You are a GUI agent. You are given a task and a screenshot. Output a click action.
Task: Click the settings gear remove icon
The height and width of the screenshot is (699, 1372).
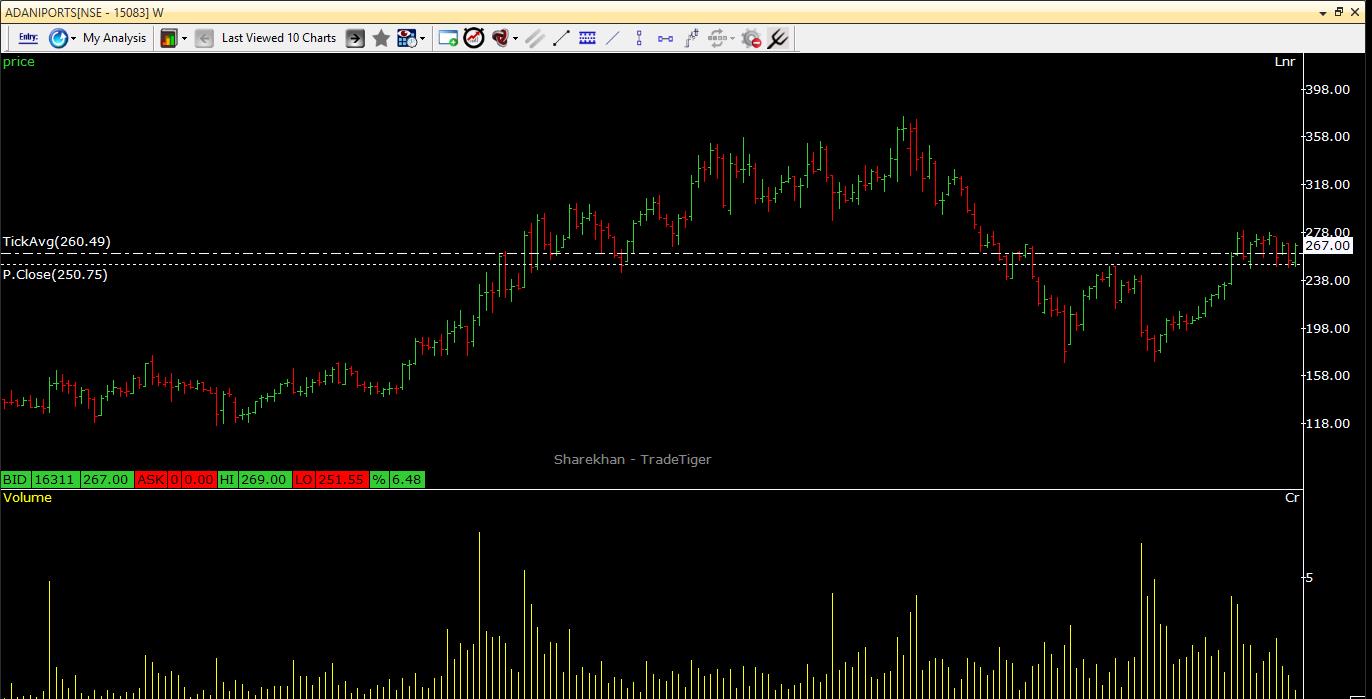tap(751, 38)
